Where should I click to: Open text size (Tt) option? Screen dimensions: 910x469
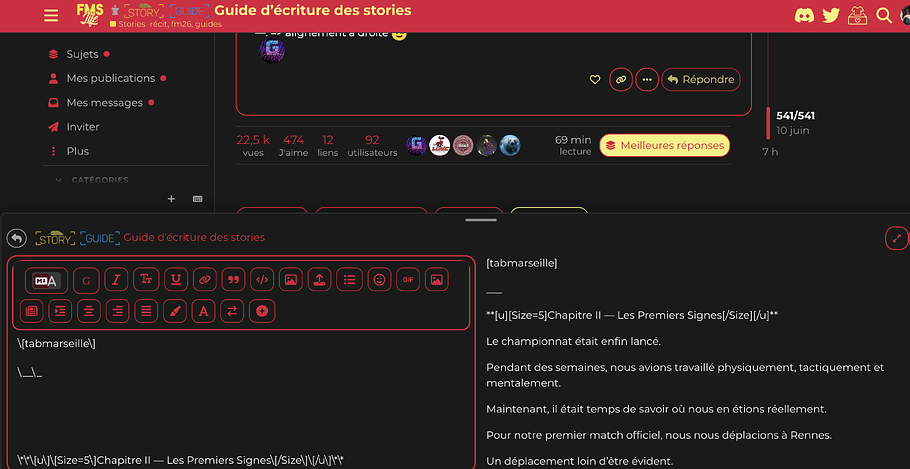coord(146,280)
